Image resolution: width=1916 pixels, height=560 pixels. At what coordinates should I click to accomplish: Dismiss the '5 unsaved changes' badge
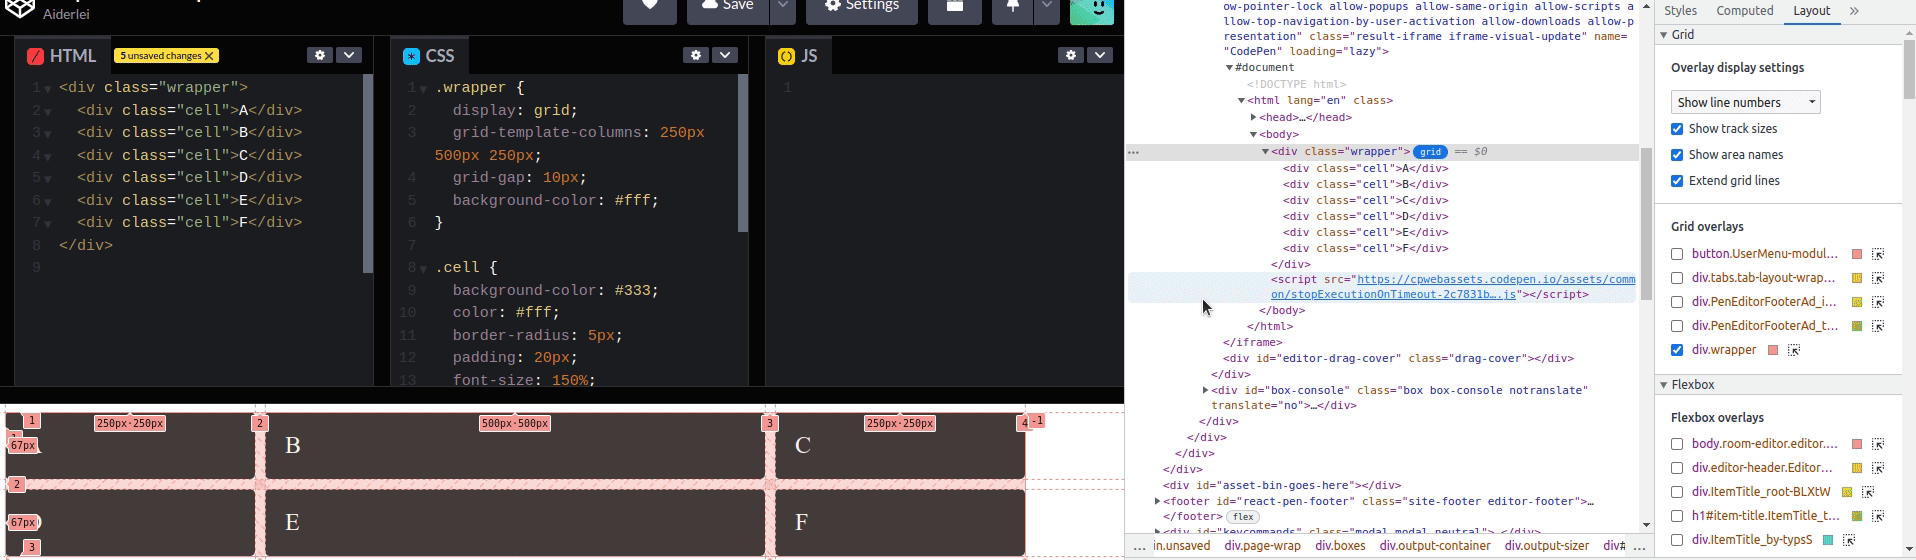(209, 56)
